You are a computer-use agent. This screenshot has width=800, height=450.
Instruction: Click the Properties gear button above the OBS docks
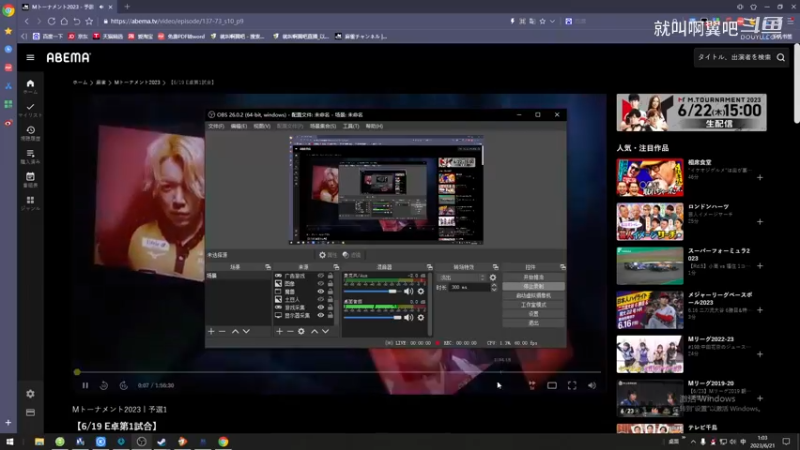click(328, 255)
